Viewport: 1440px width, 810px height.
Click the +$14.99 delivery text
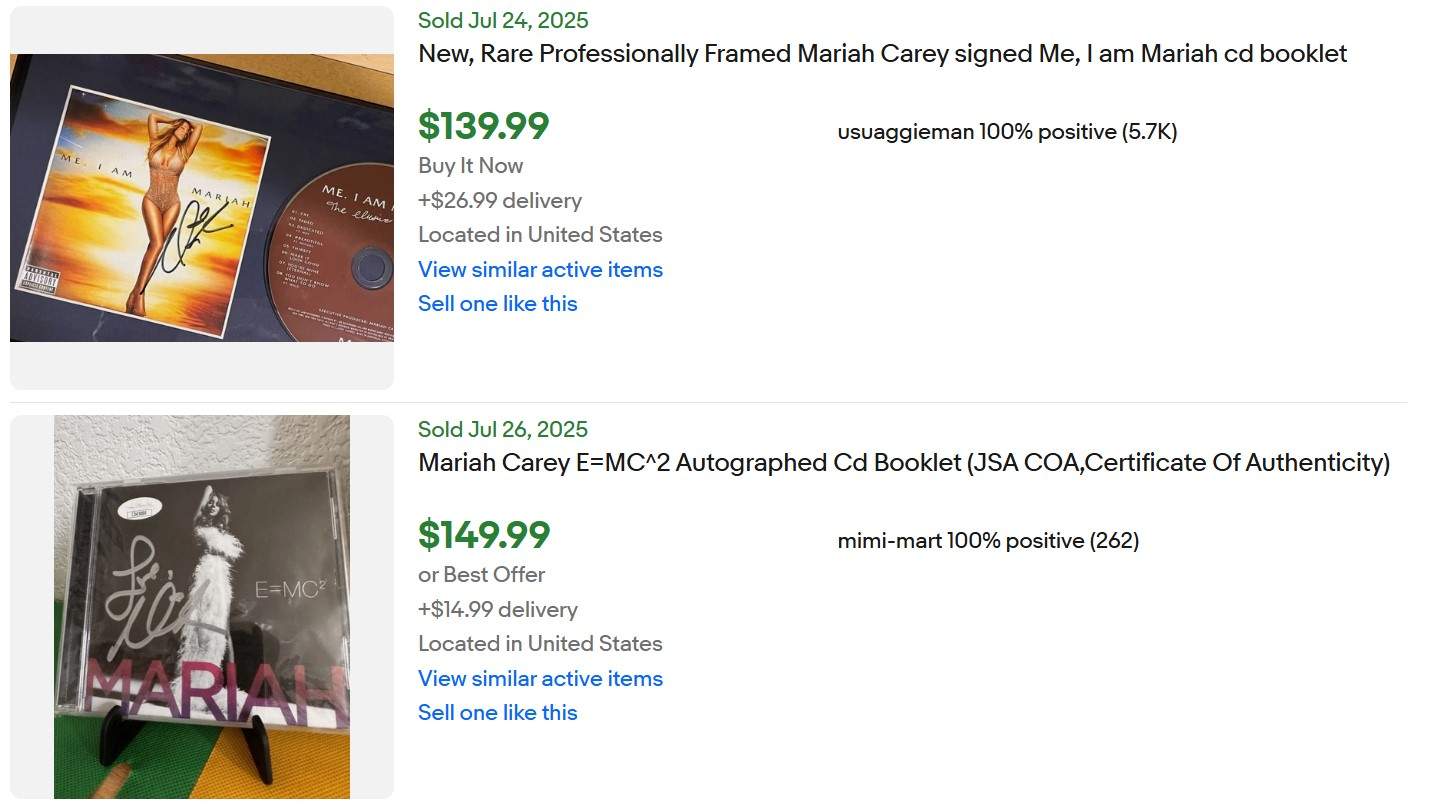pyautogui.click(x=497, y=609)
